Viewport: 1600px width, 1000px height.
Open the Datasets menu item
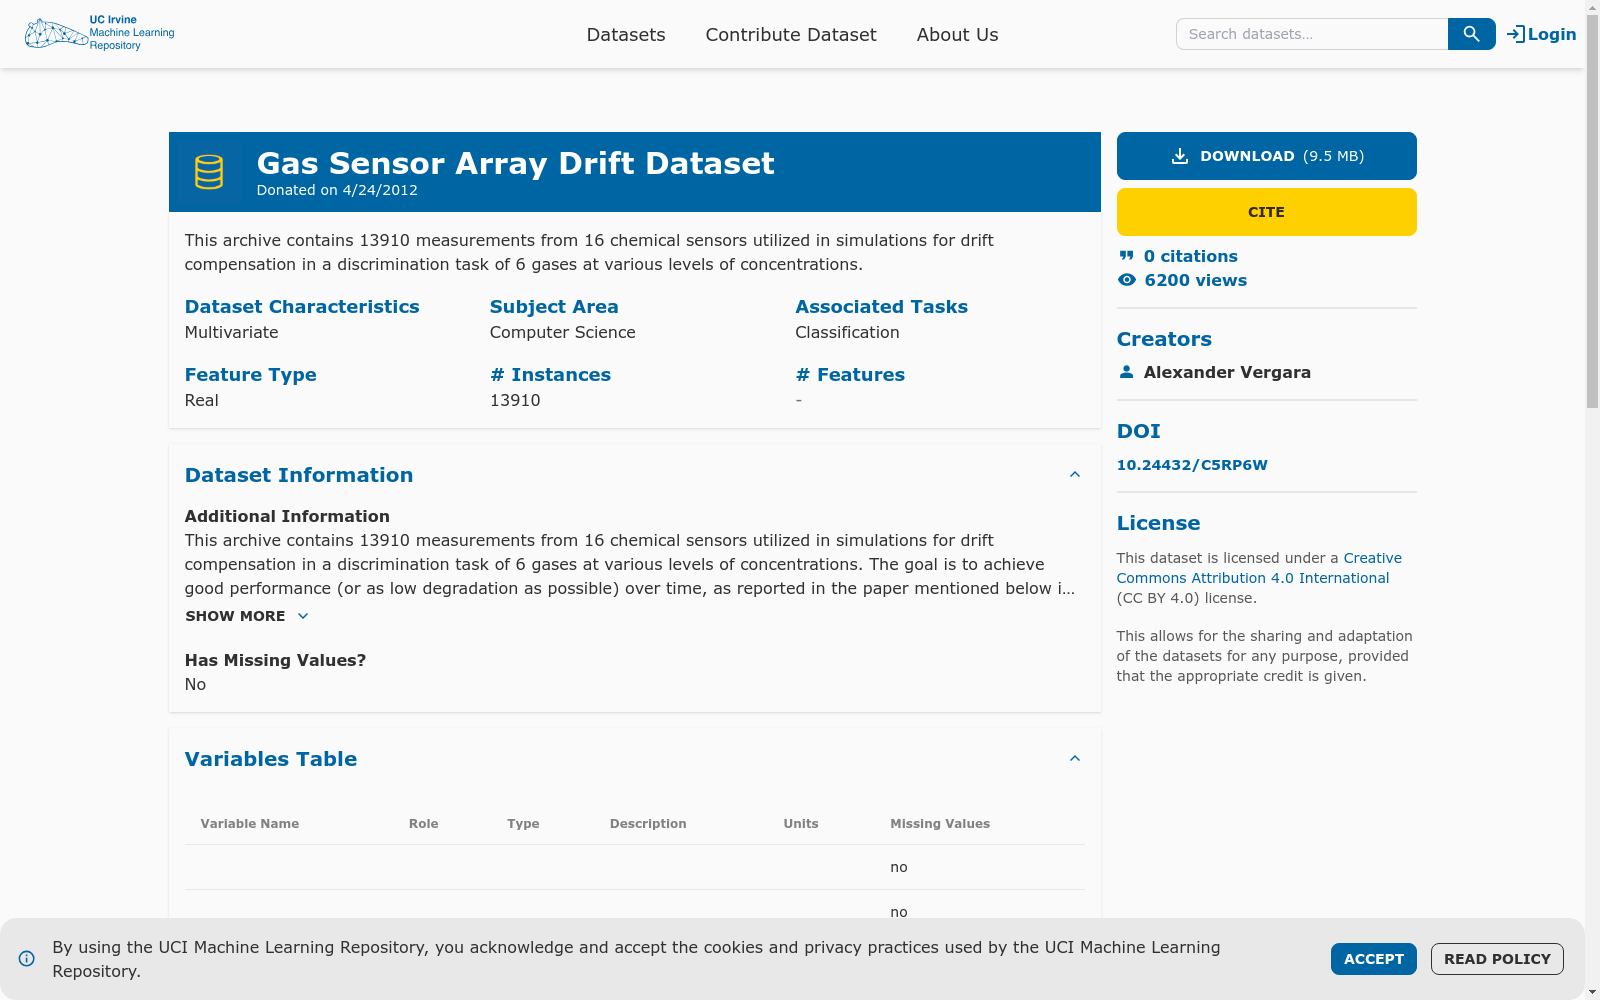[626, 34]
